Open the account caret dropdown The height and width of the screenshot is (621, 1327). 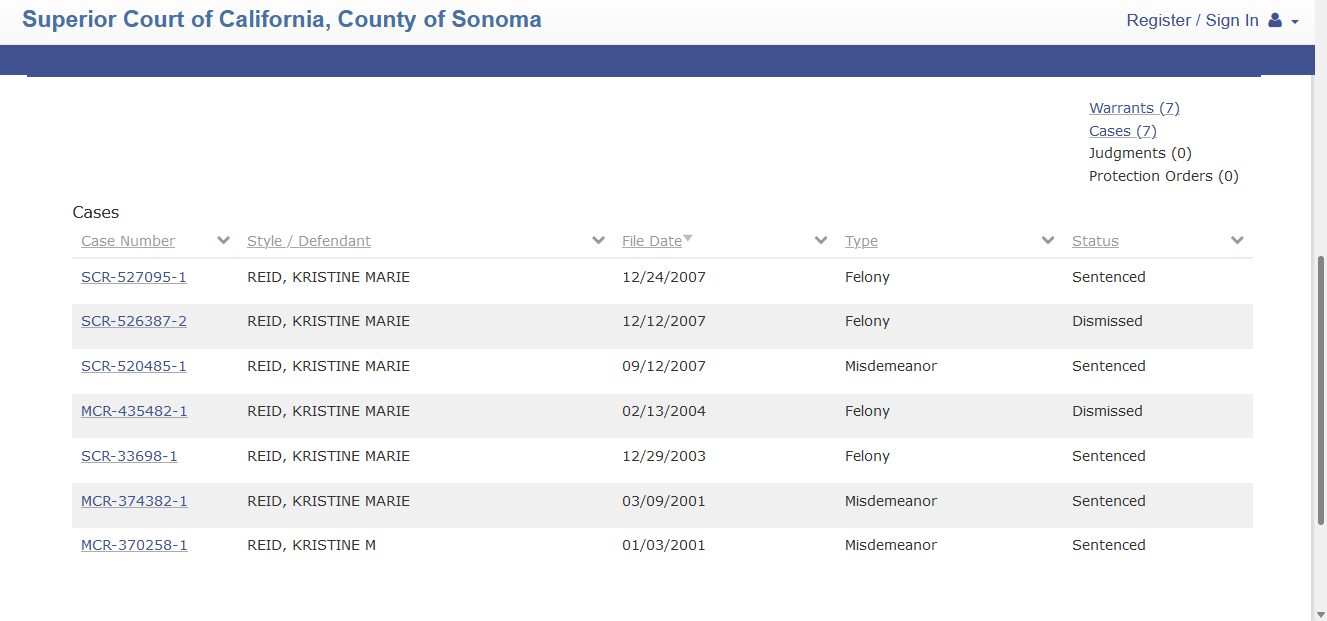[x=1295, y=22]
